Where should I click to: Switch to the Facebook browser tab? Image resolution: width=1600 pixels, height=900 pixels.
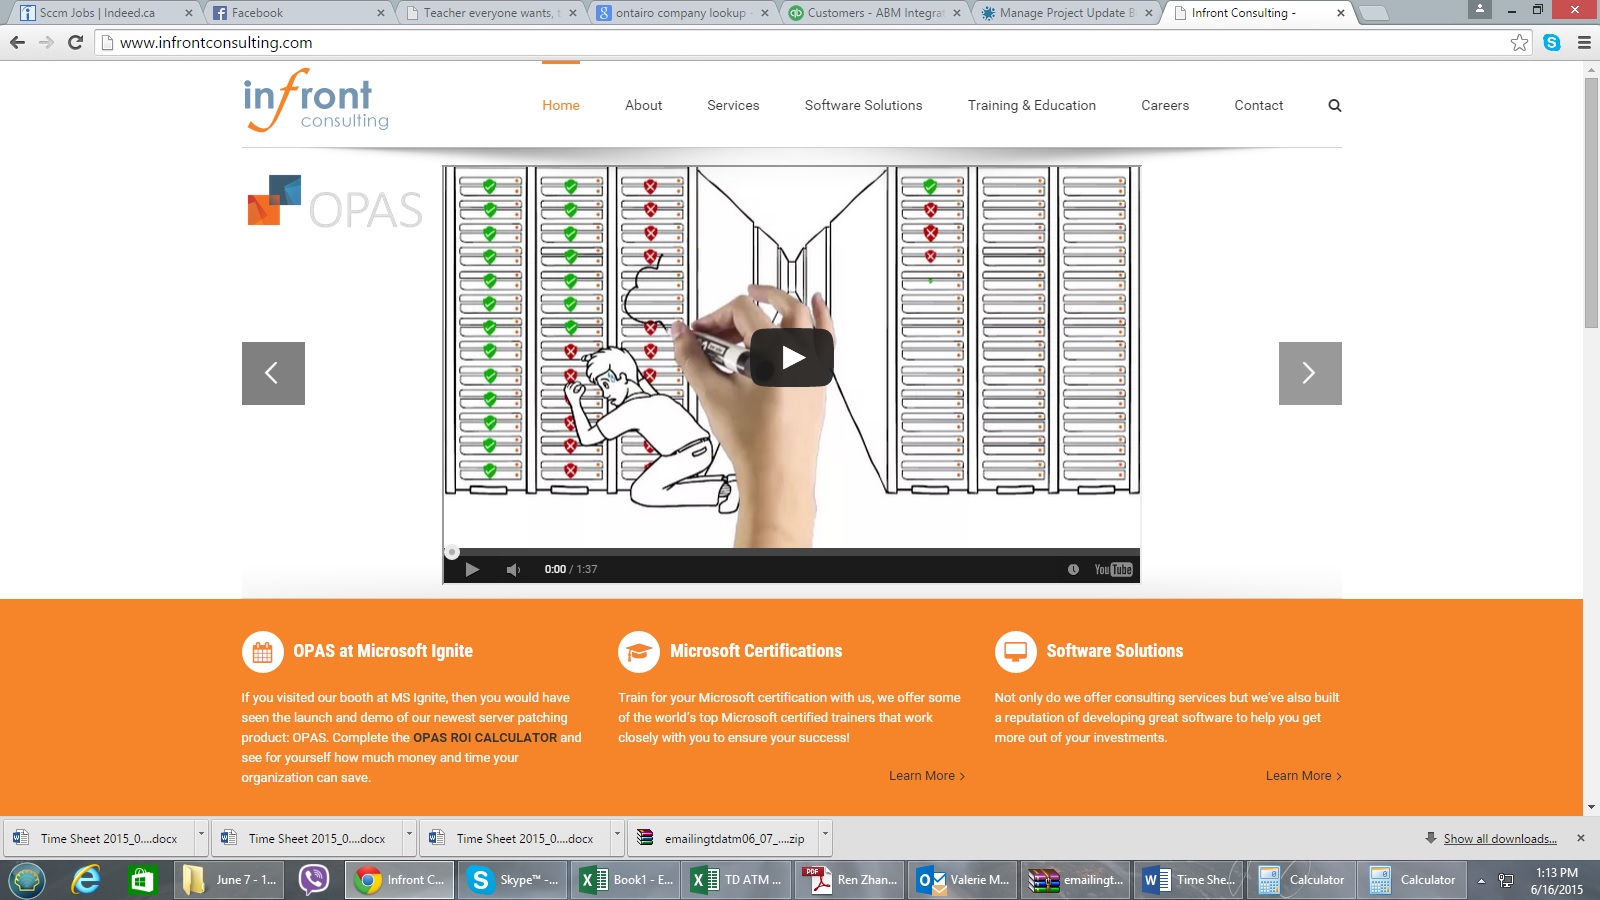(297, 13)
